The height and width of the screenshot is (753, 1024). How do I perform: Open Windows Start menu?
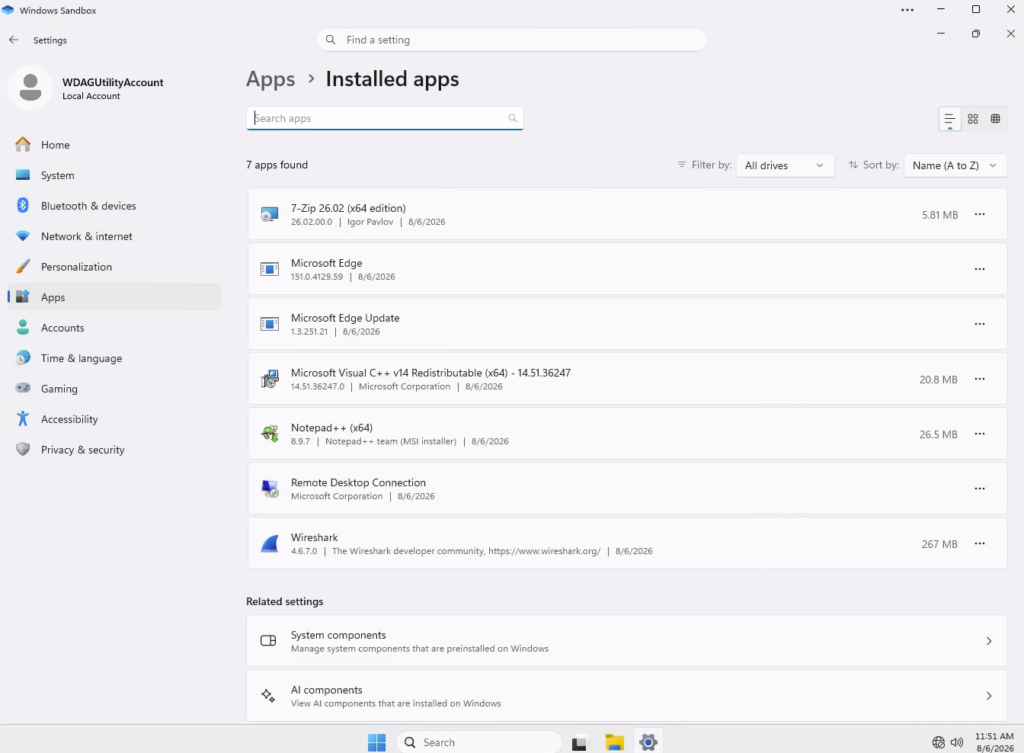point(377,742)
